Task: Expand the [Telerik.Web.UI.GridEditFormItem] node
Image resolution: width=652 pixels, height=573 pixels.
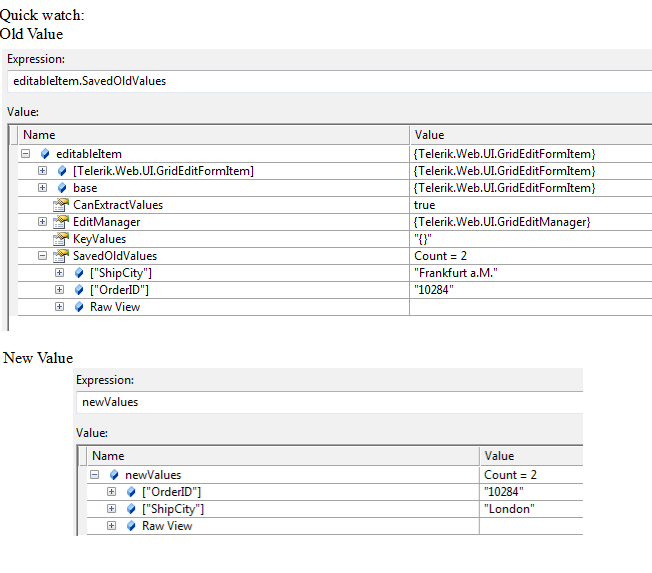Action: click(x=42, y=171)
